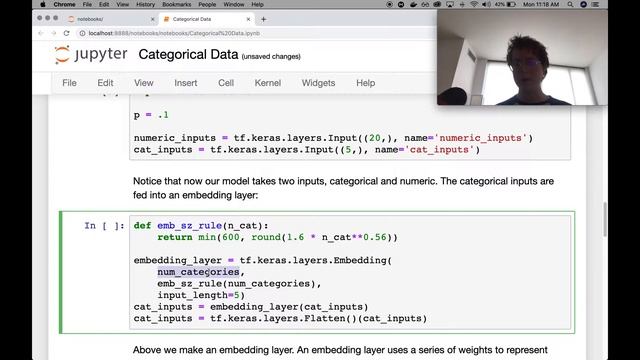The image size is (640, 360).
Task: Reload the current page
Action: coord(67,33)
